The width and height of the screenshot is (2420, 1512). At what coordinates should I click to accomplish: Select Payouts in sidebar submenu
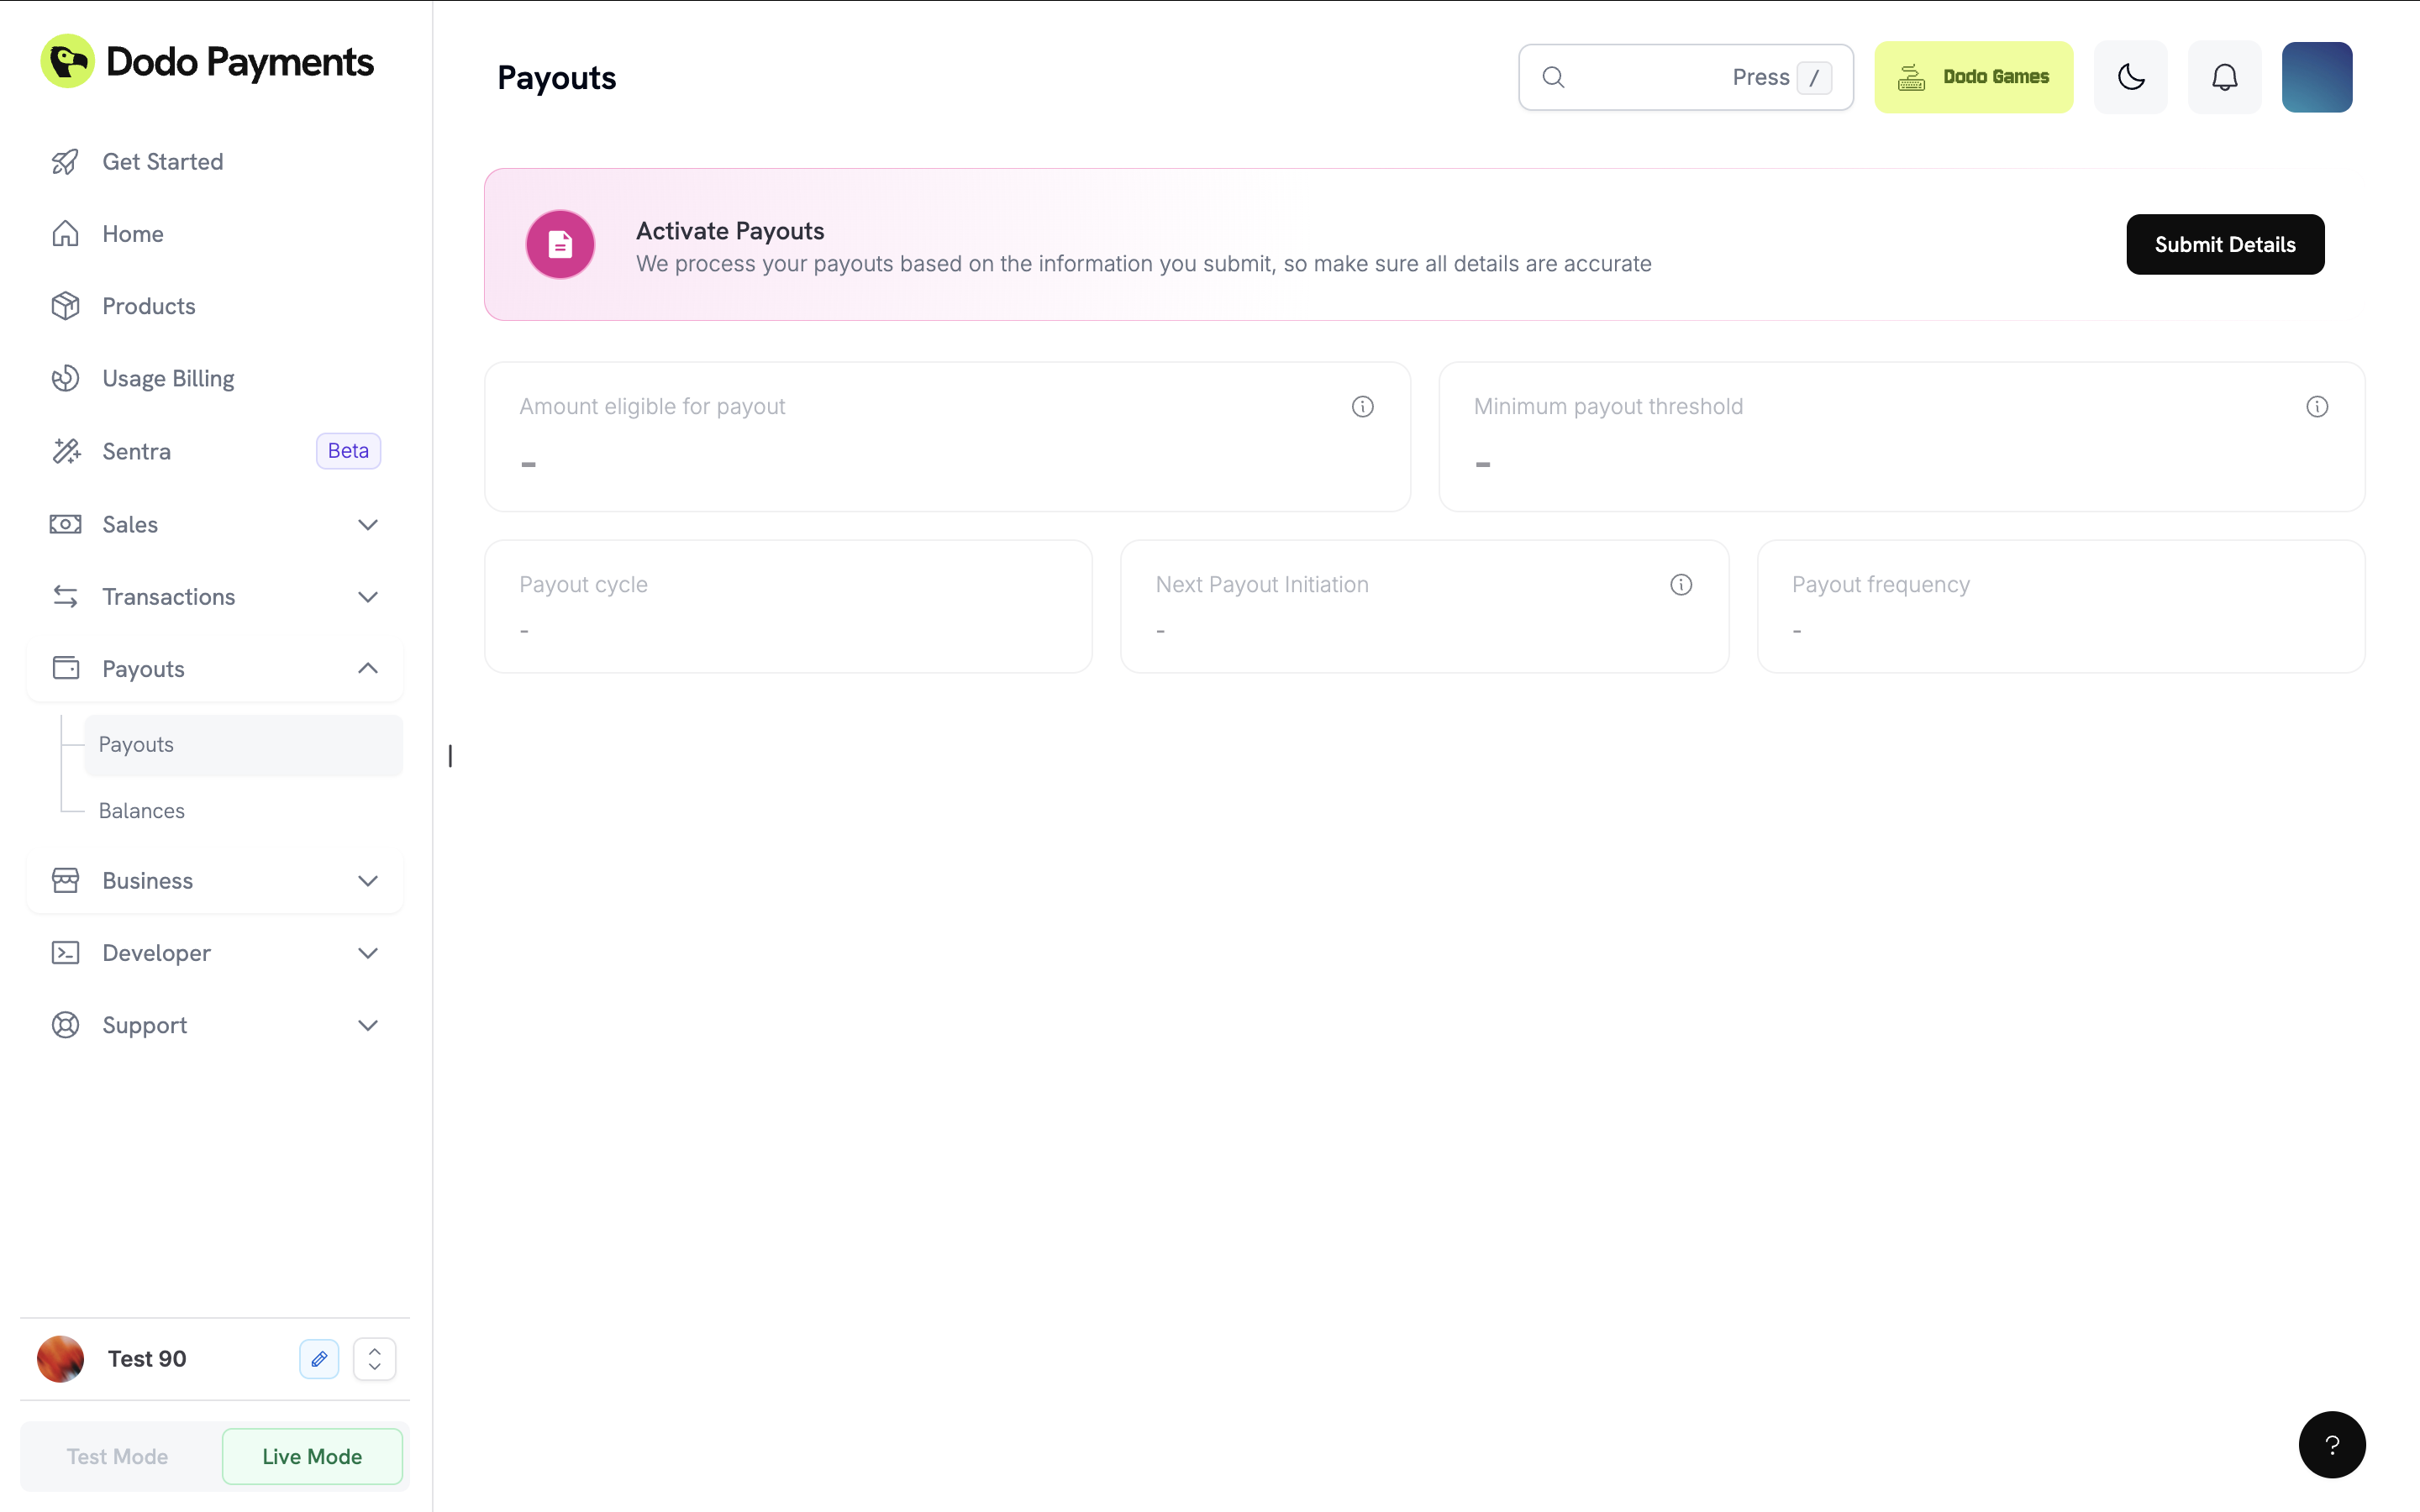(x=136, y=744)
